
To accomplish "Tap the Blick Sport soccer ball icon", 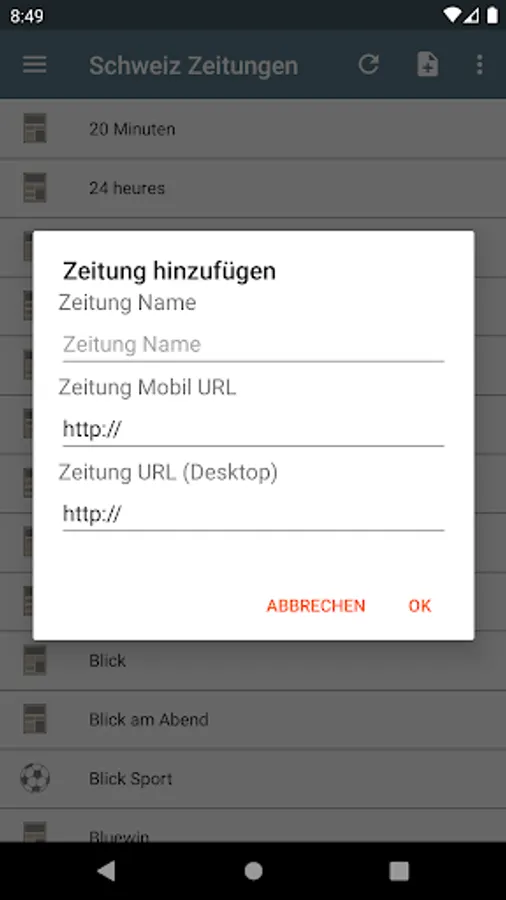I will [x=34, y=778].
